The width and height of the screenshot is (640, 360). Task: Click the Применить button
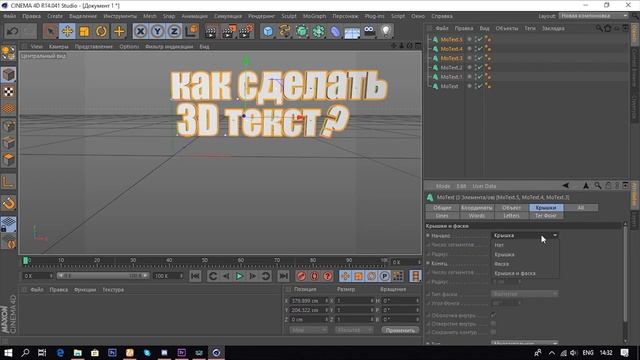pyautogui.click(x=400, y=330)
